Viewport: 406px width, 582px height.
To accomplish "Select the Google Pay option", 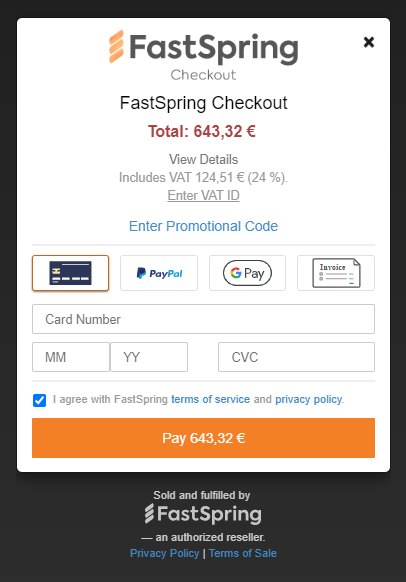I will [247, 273].
